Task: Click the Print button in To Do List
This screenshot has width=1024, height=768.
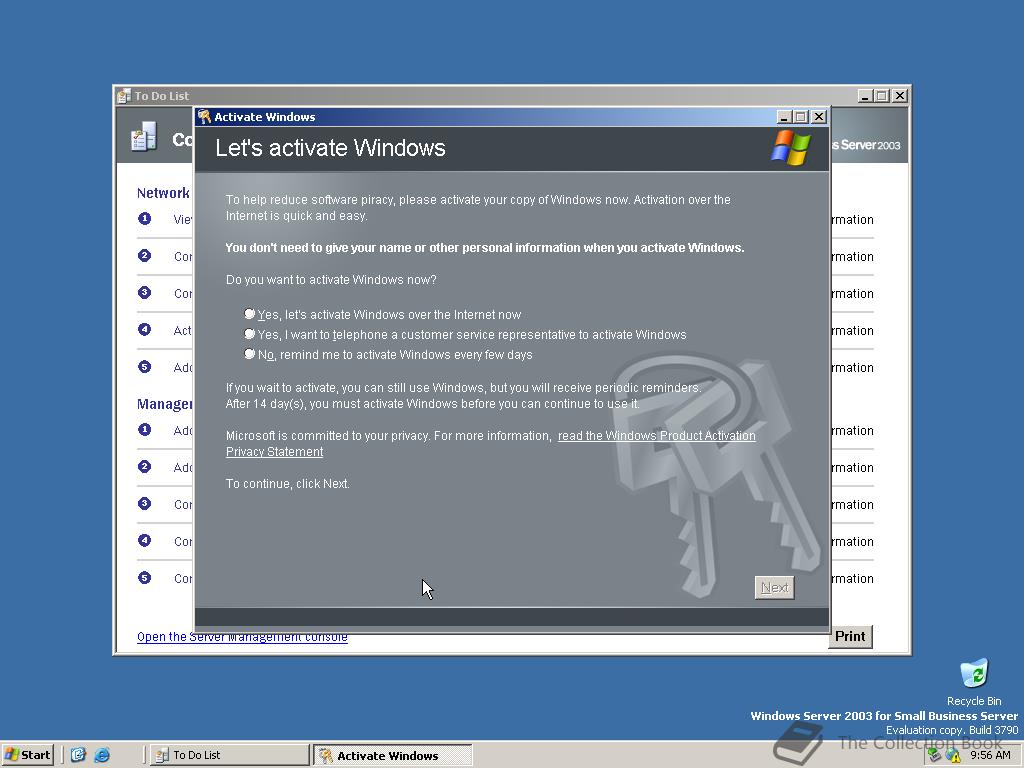Action: click(x=850, y=636)
